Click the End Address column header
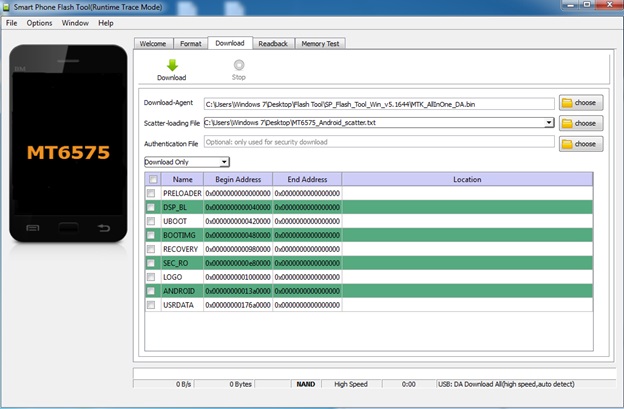Screen dimensions: 624x409 pos(307,179)
